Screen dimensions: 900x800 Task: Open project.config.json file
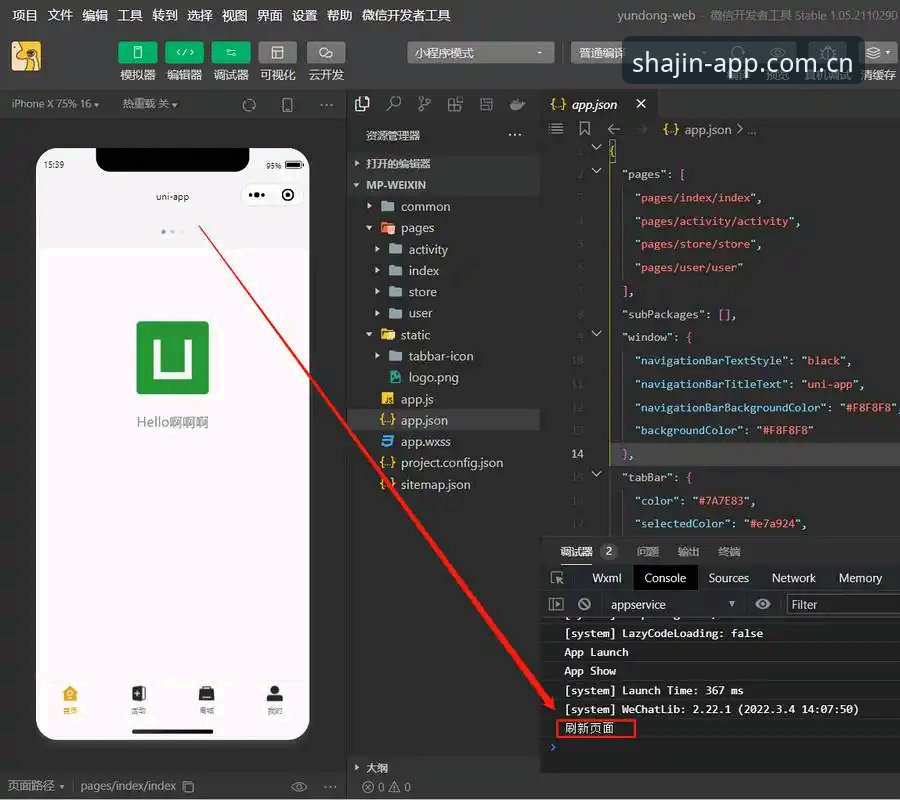[443, 463]
